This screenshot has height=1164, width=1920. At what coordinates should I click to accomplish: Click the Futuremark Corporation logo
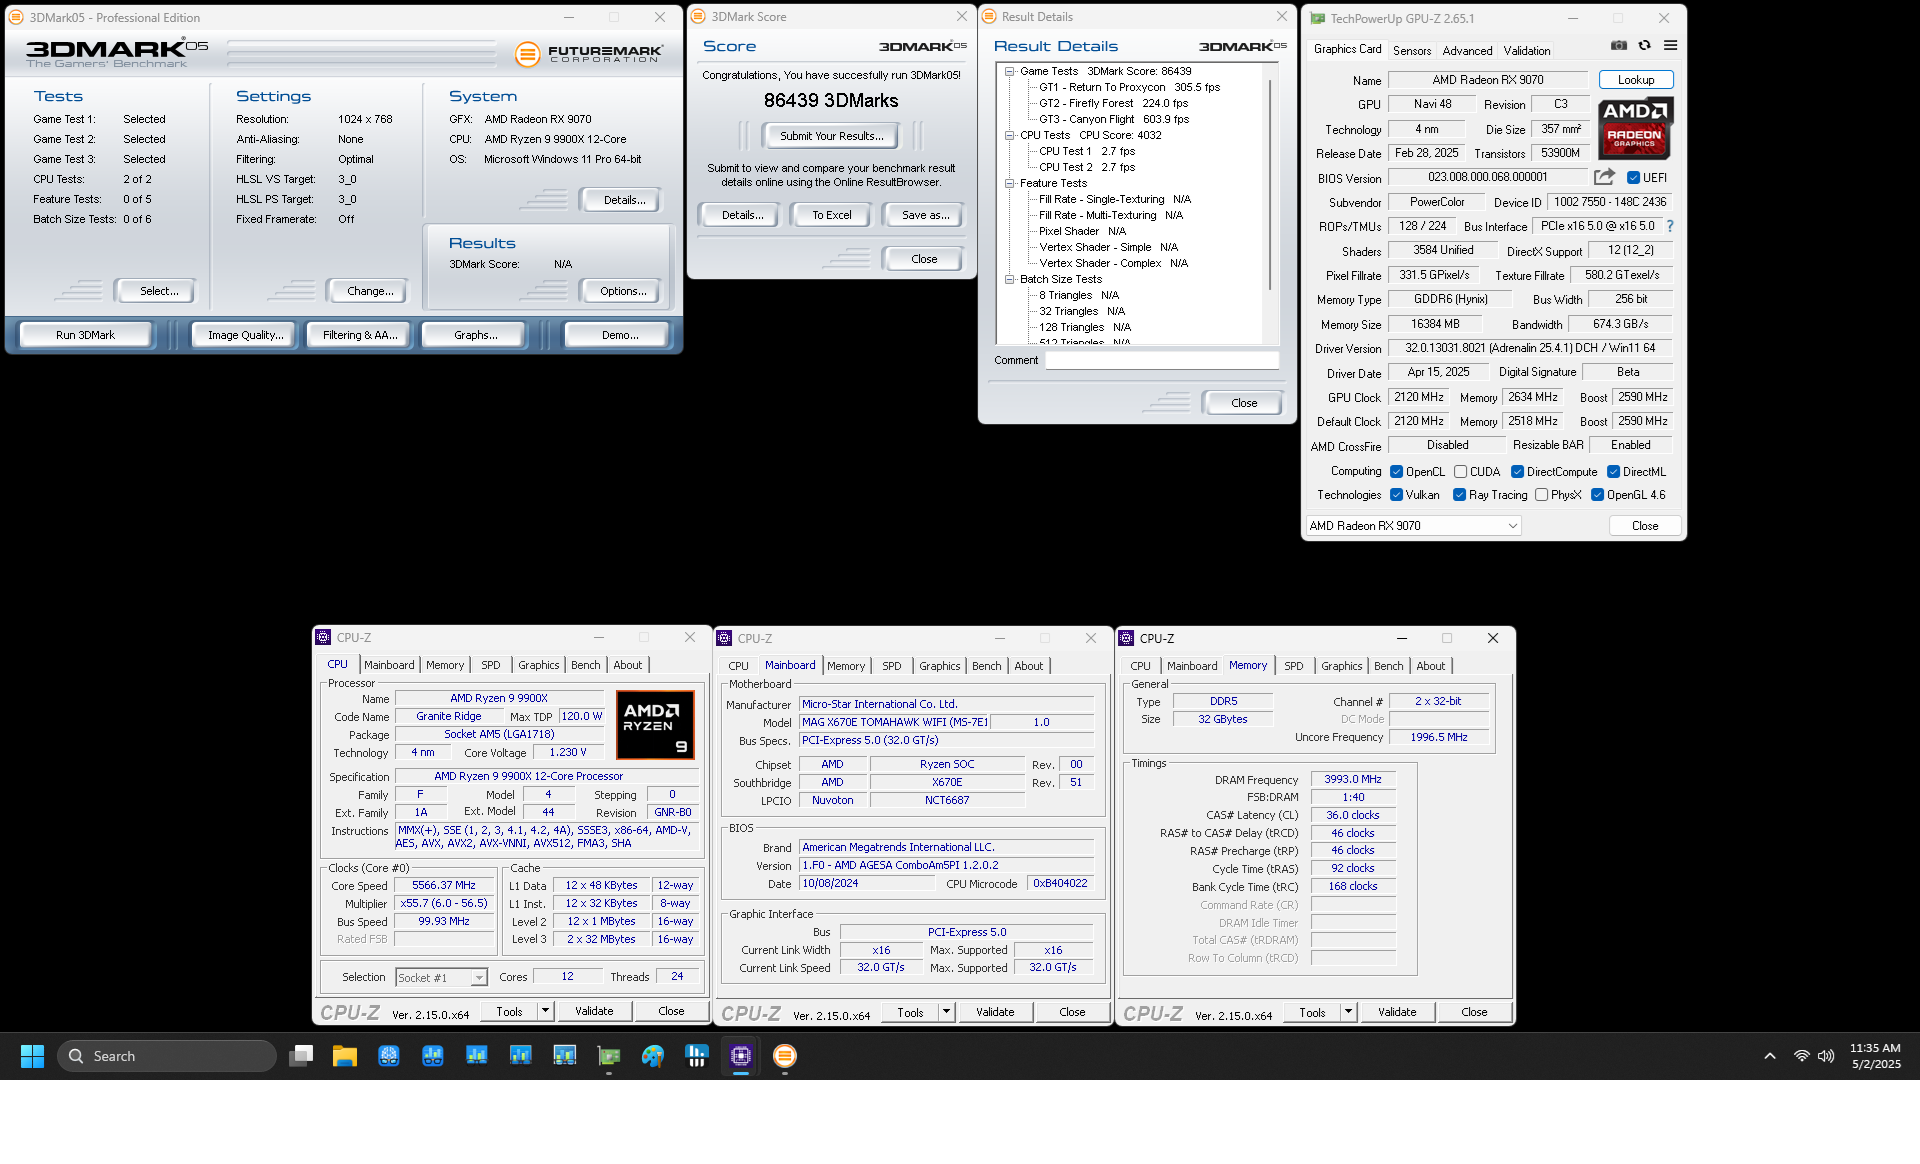[588, 54]
